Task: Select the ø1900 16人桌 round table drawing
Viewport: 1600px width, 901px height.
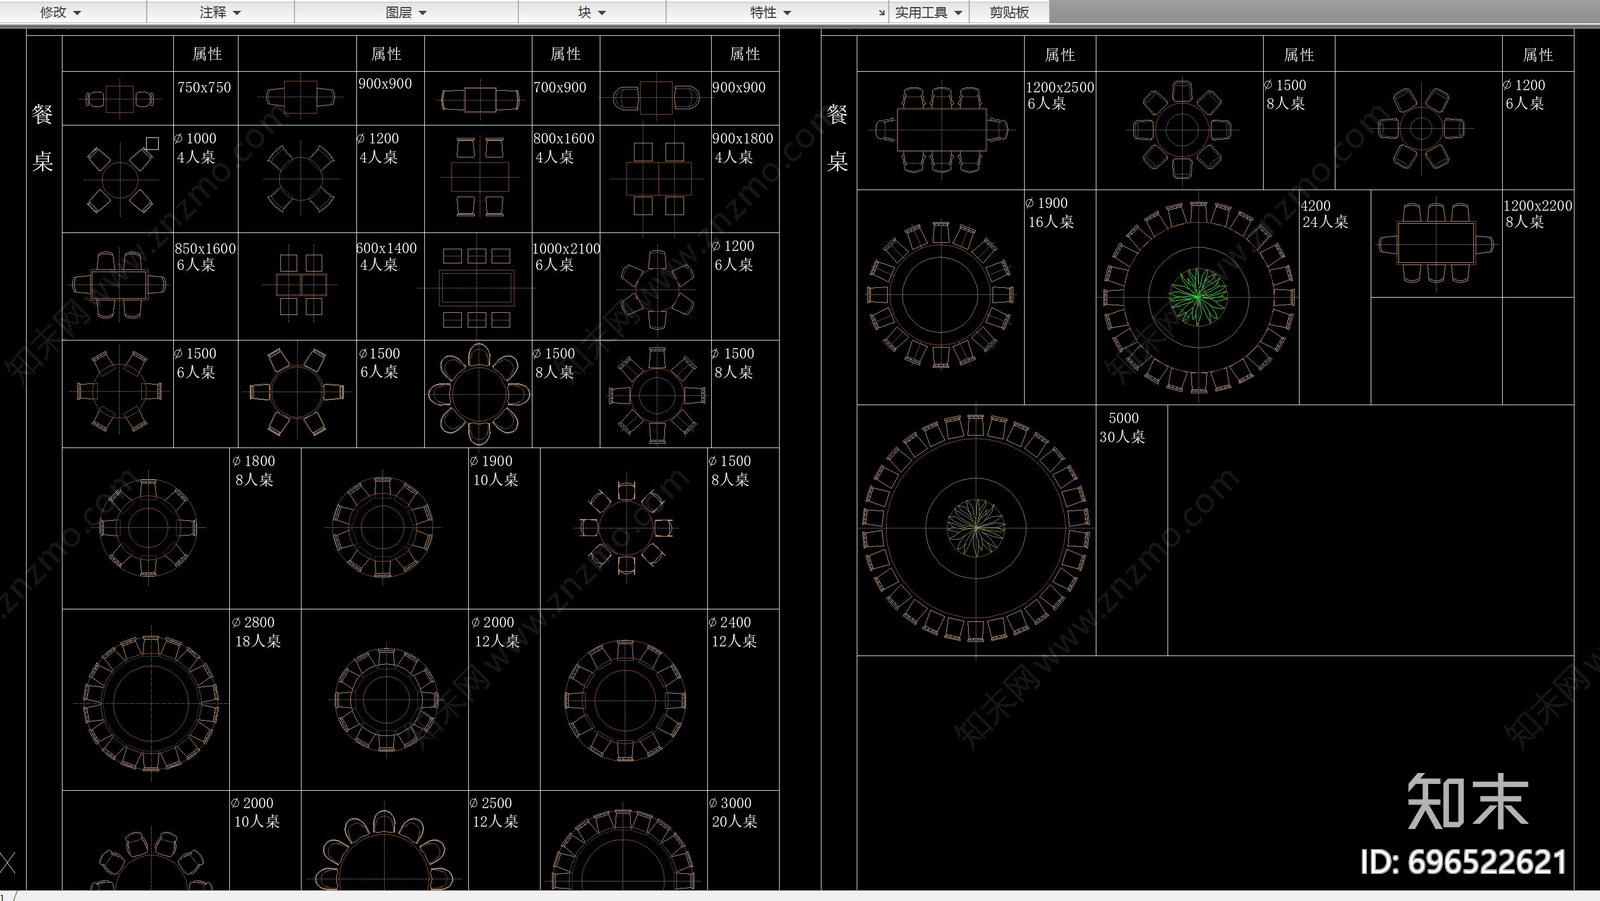Action: (940, 294)
